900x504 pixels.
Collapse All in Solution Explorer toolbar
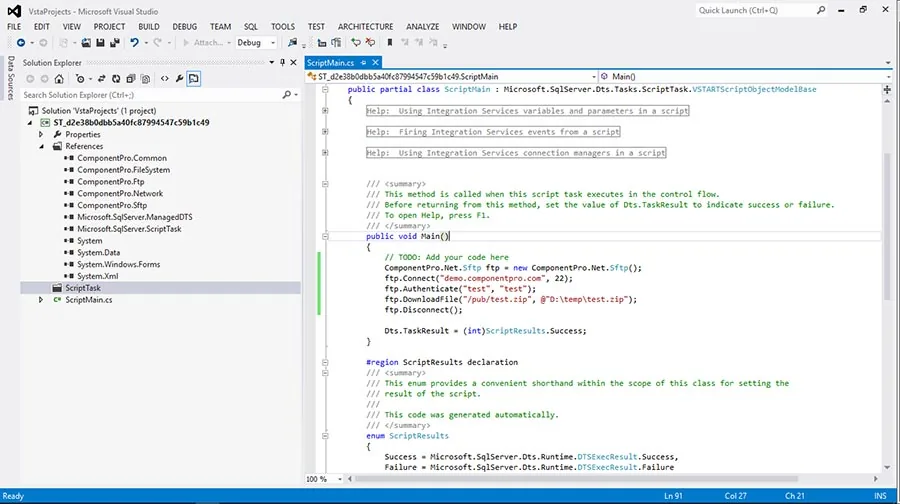pos(131,79)
